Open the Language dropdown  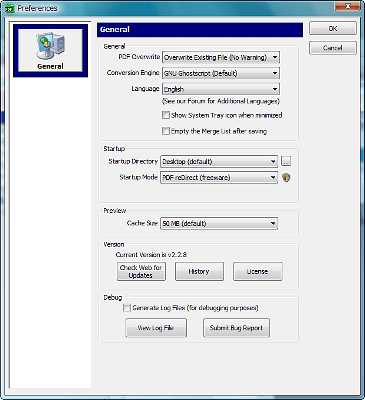point(221,89)
